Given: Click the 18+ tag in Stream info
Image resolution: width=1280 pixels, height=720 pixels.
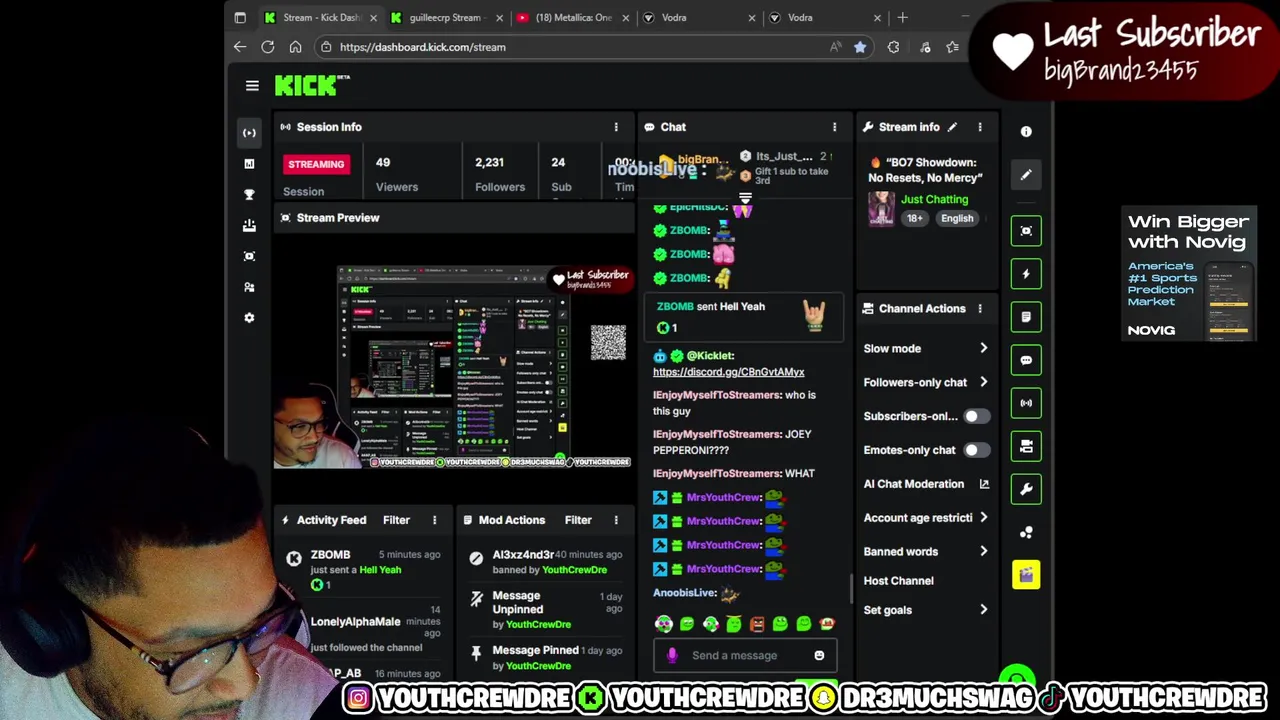Looking at the screenshot, I should [x=915, y=218].
